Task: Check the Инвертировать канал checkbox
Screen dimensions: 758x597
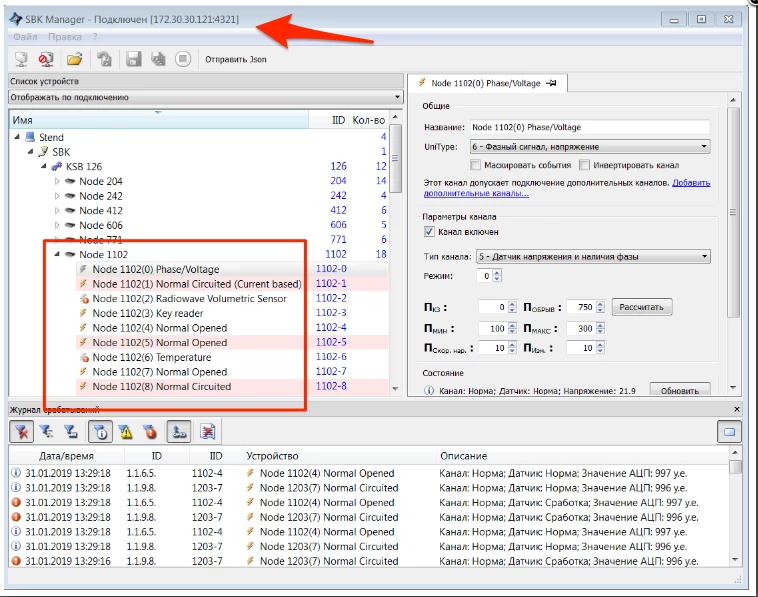Action: [584, 164]
